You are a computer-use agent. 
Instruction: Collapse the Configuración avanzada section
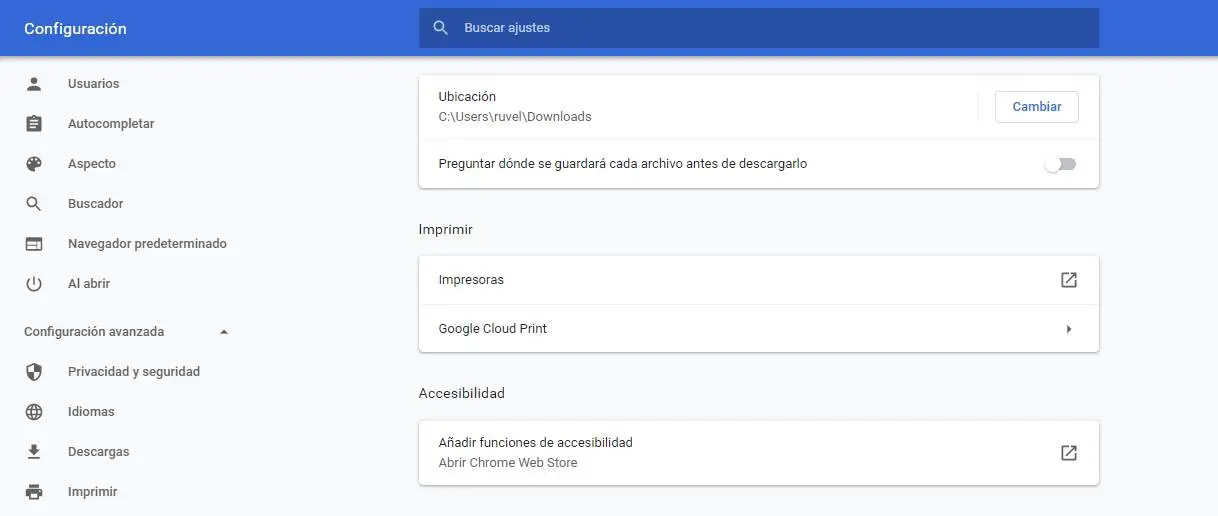(x=224, y=332)
